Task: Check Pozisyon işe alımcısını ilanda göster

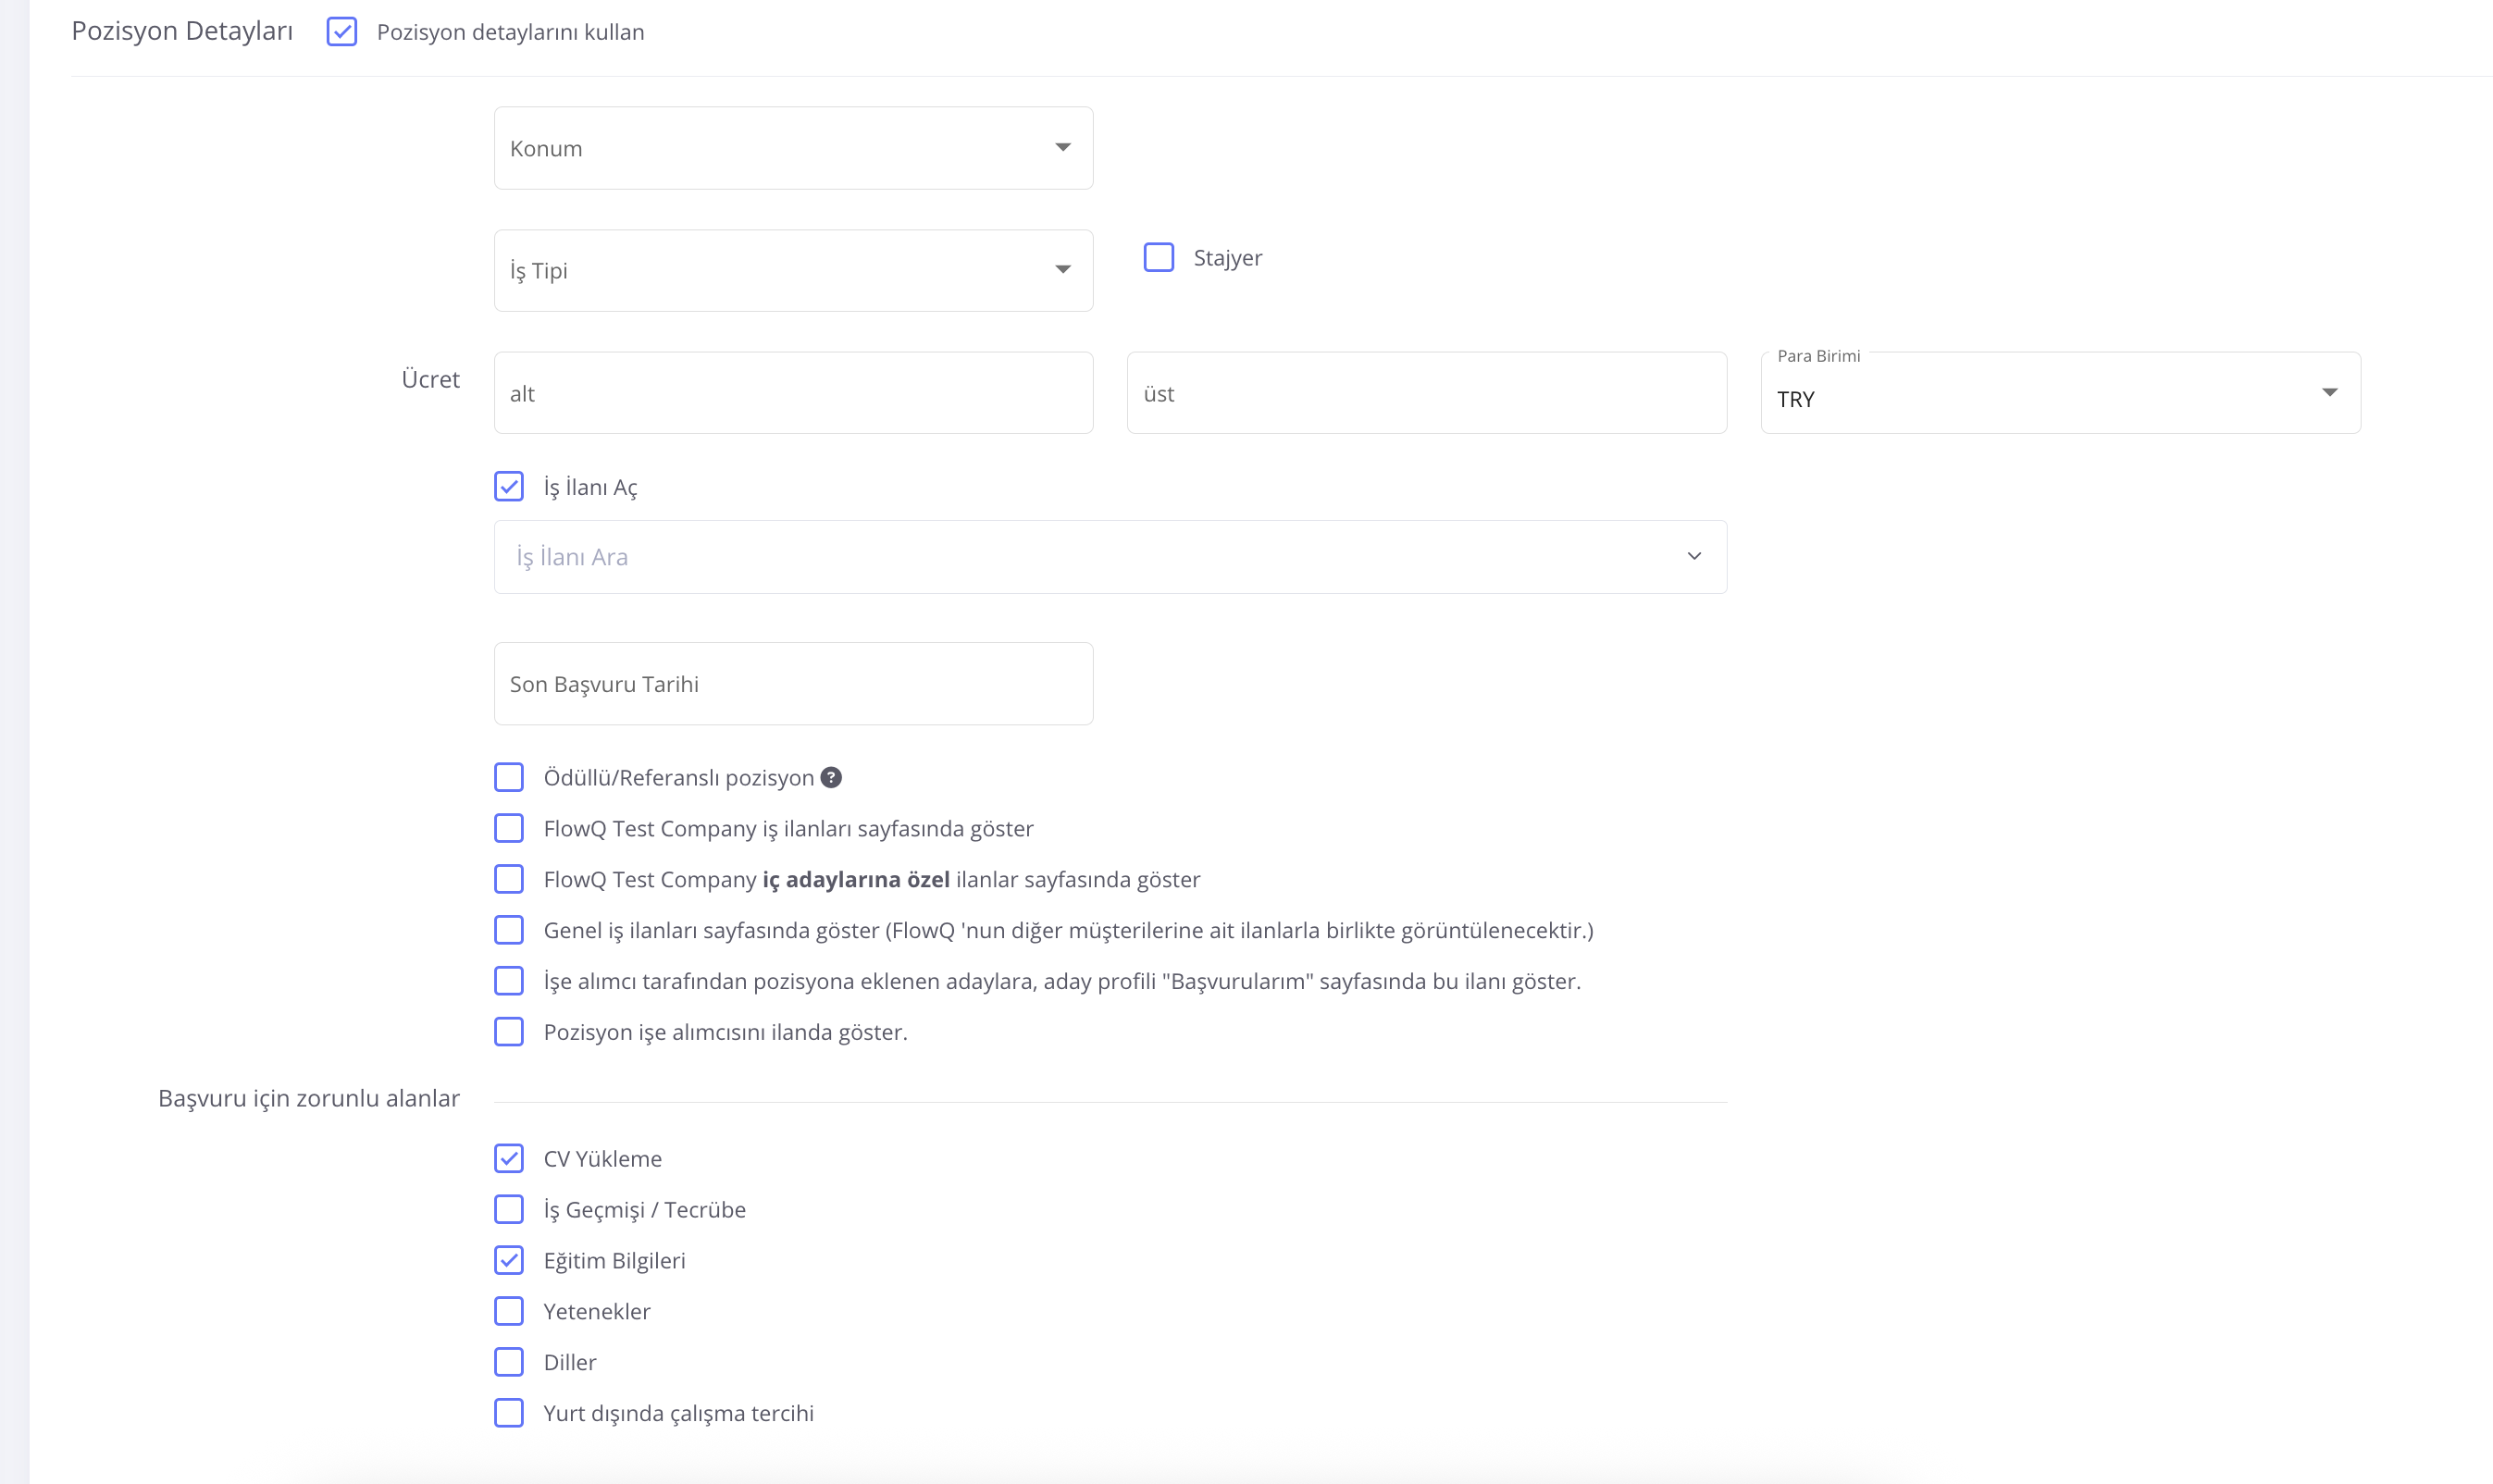Action: click(x=509, y=1032)
